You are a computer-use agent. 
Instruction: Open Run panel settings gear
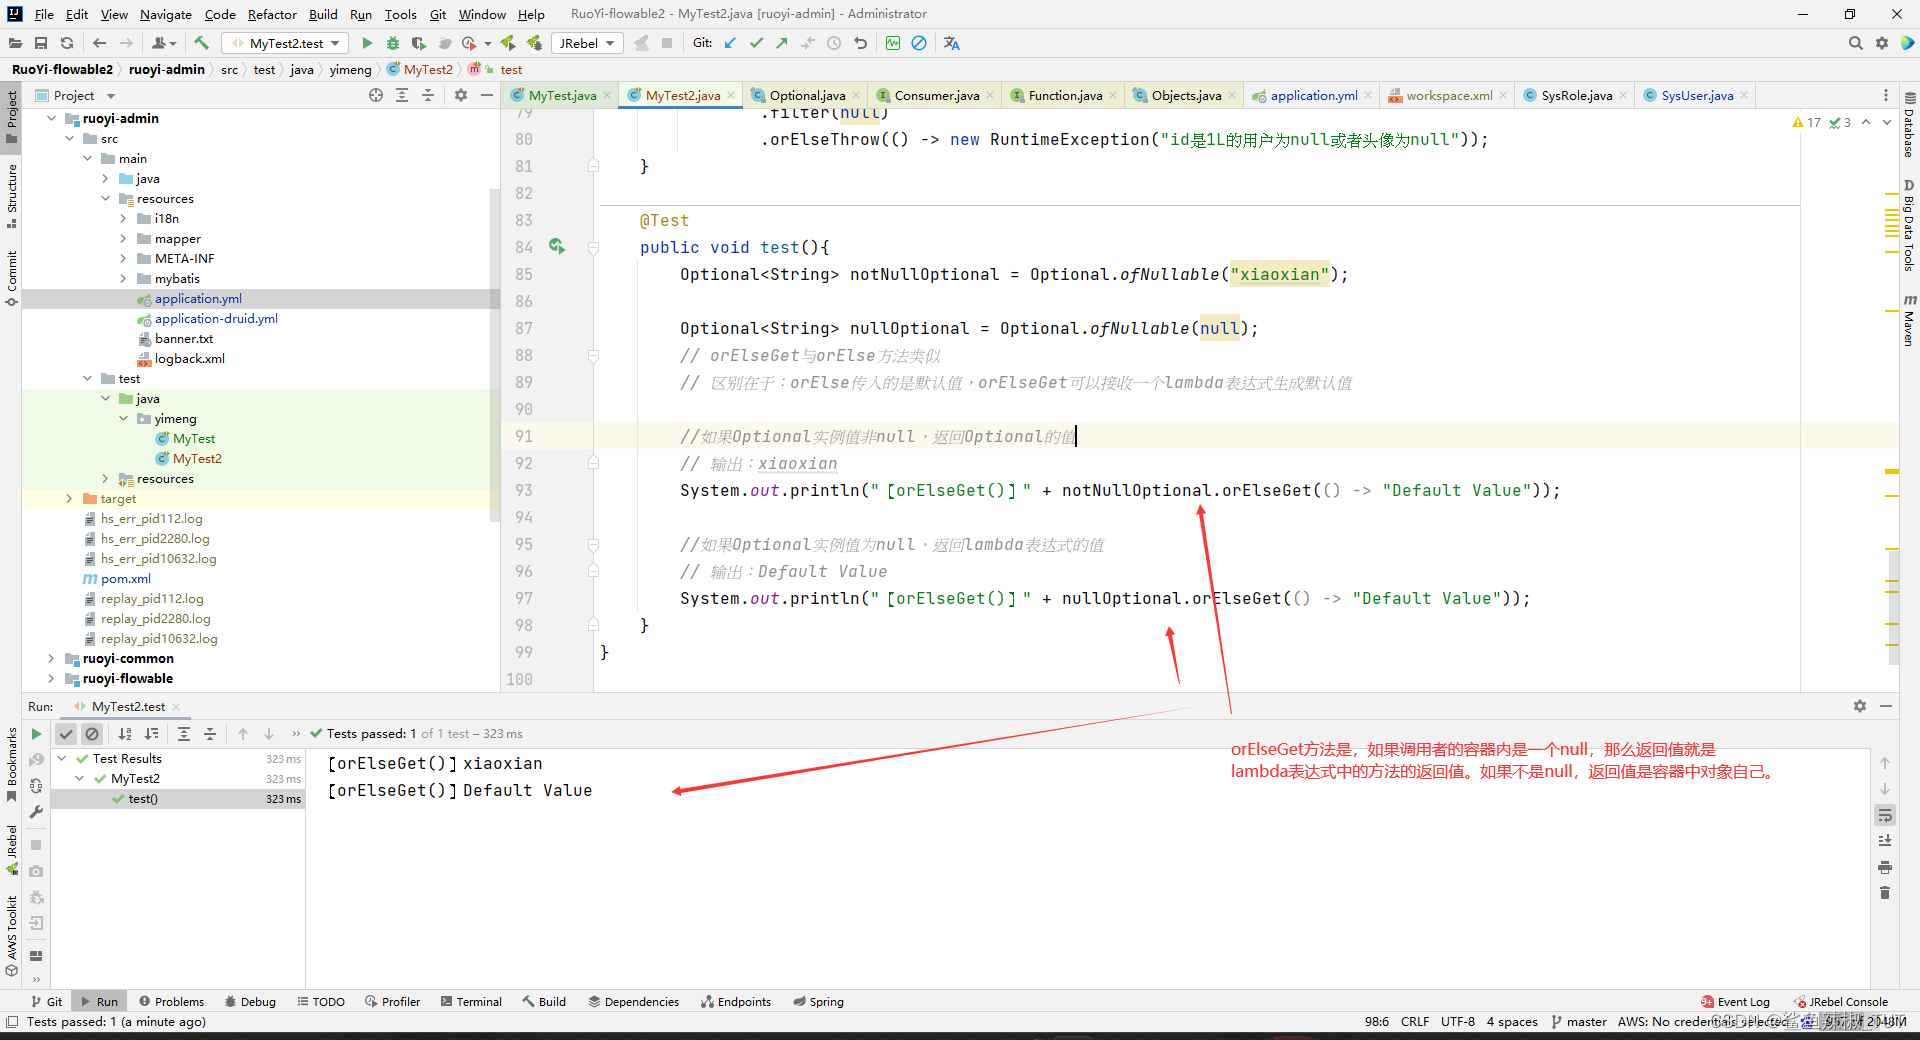(x=1860, y=706)
